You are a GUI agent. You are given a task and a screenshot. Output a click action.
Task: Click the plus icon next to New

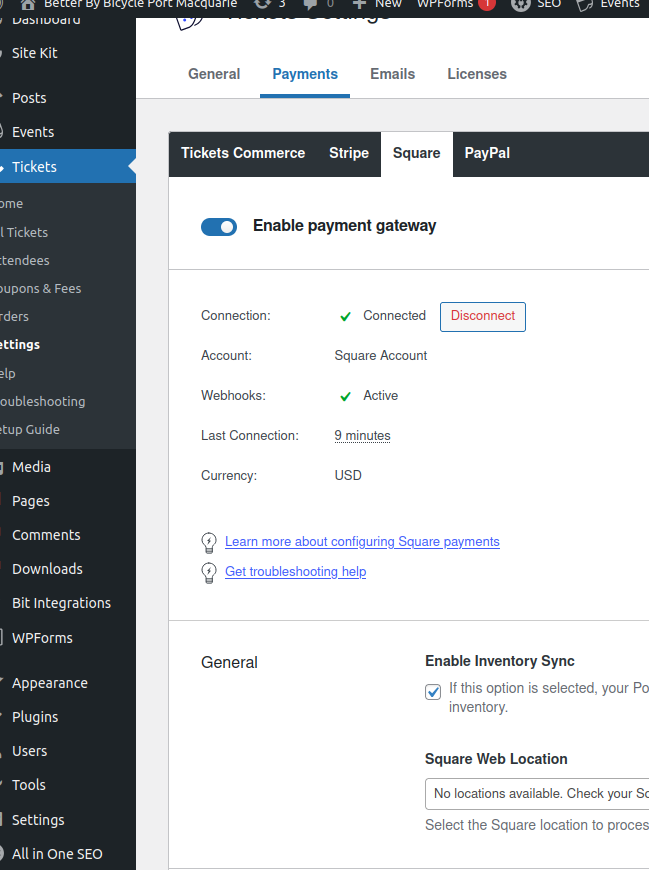[360, 4]
